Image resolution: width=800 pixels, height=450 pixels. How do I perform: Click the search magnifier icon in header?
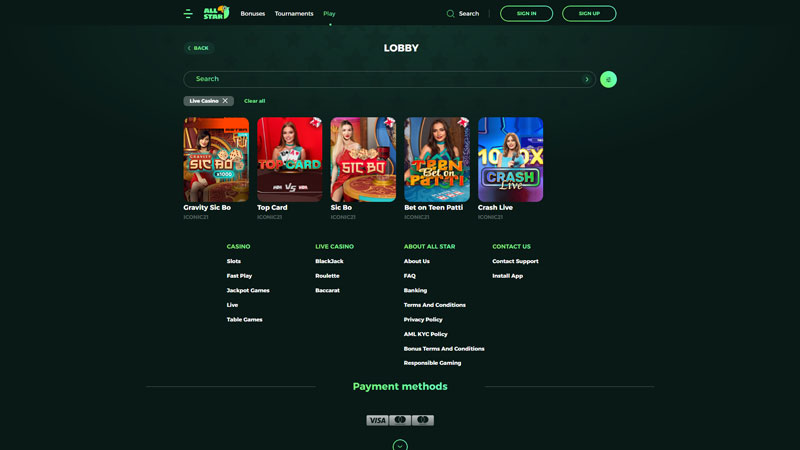[x=450, y=14]
